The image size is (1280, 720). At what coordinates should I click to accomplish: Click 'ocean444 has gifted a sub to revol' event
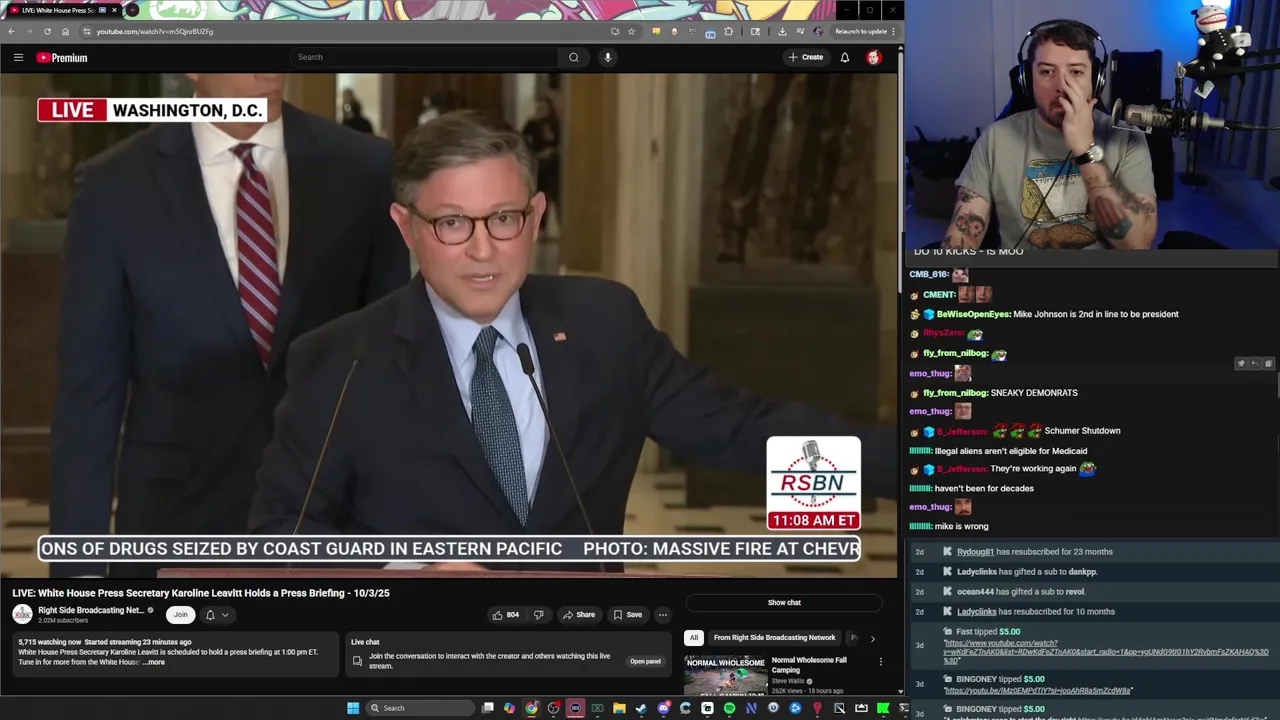(x=1021, y=592)
